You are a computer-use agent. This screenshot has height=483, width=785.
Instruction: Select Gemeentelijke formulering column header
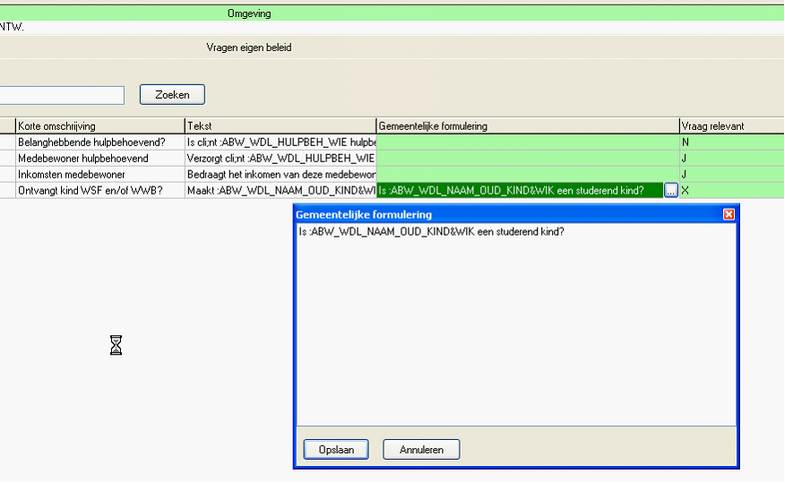[528, 126]
